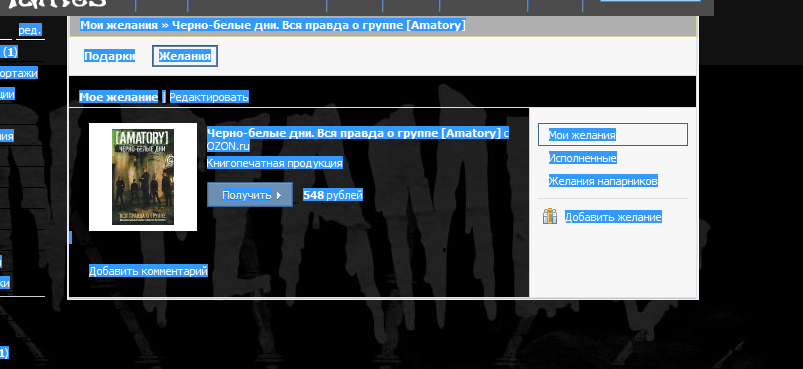
Task: Open Желания напарников list
Action: click(603, 181)
